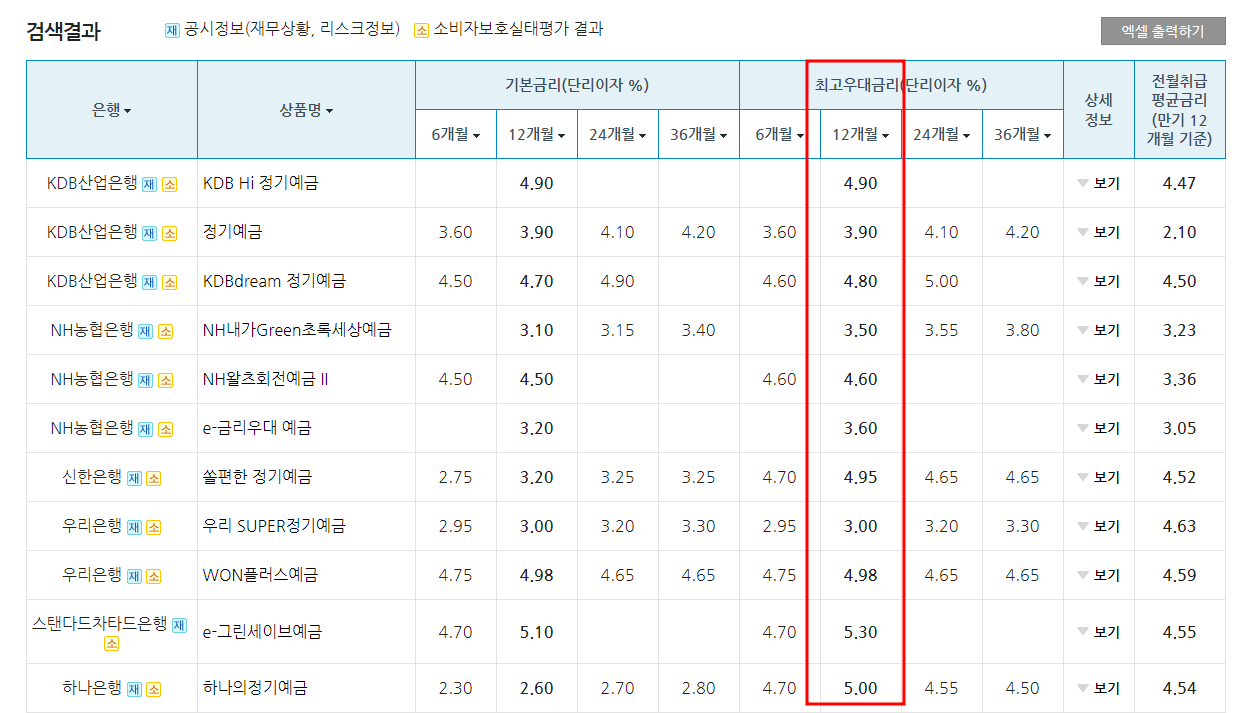1245x713 pixels.
Task: Expand 보기 details for 하나의정기예금
Action: point(1099,689)
